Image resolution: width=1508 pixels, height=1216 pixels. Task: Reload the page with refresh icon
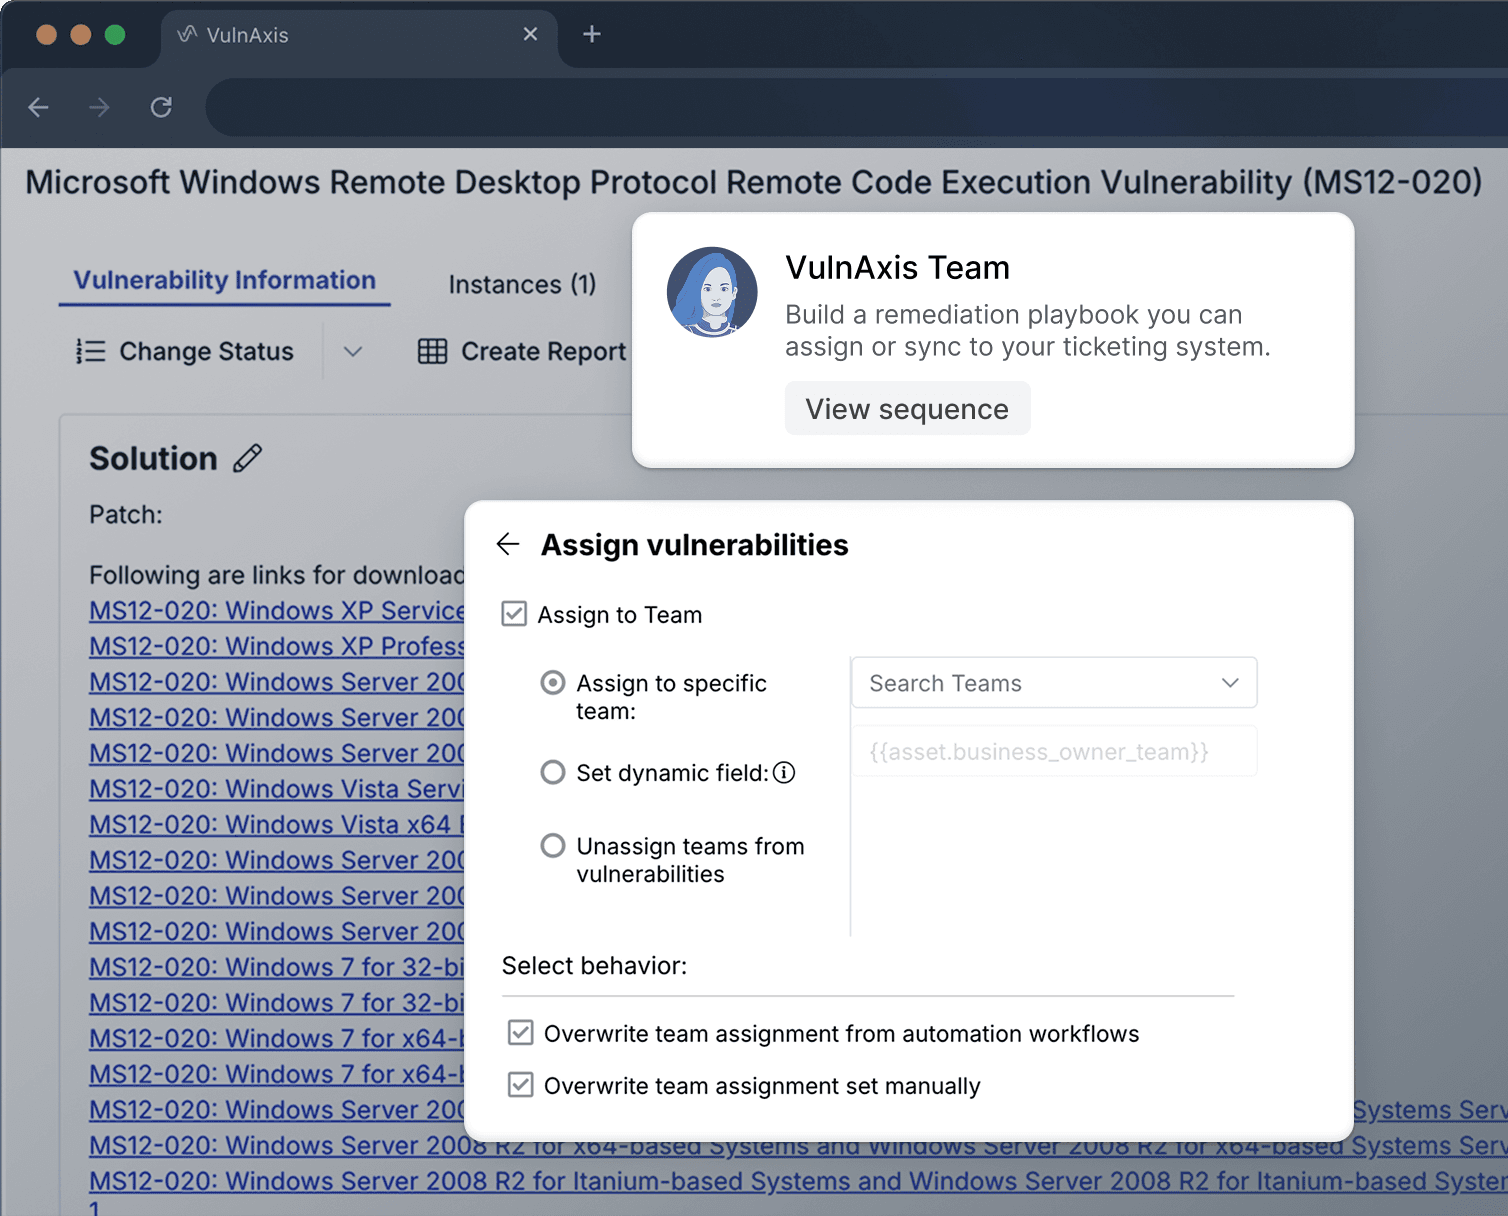[161, 107]
